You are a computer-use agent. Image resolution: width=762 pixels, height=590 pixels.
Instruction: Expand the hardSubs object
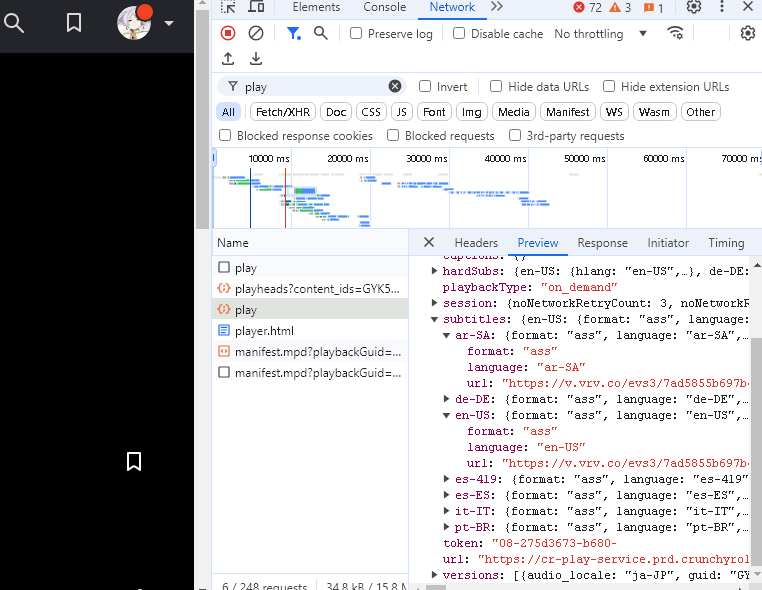point(434,271)
